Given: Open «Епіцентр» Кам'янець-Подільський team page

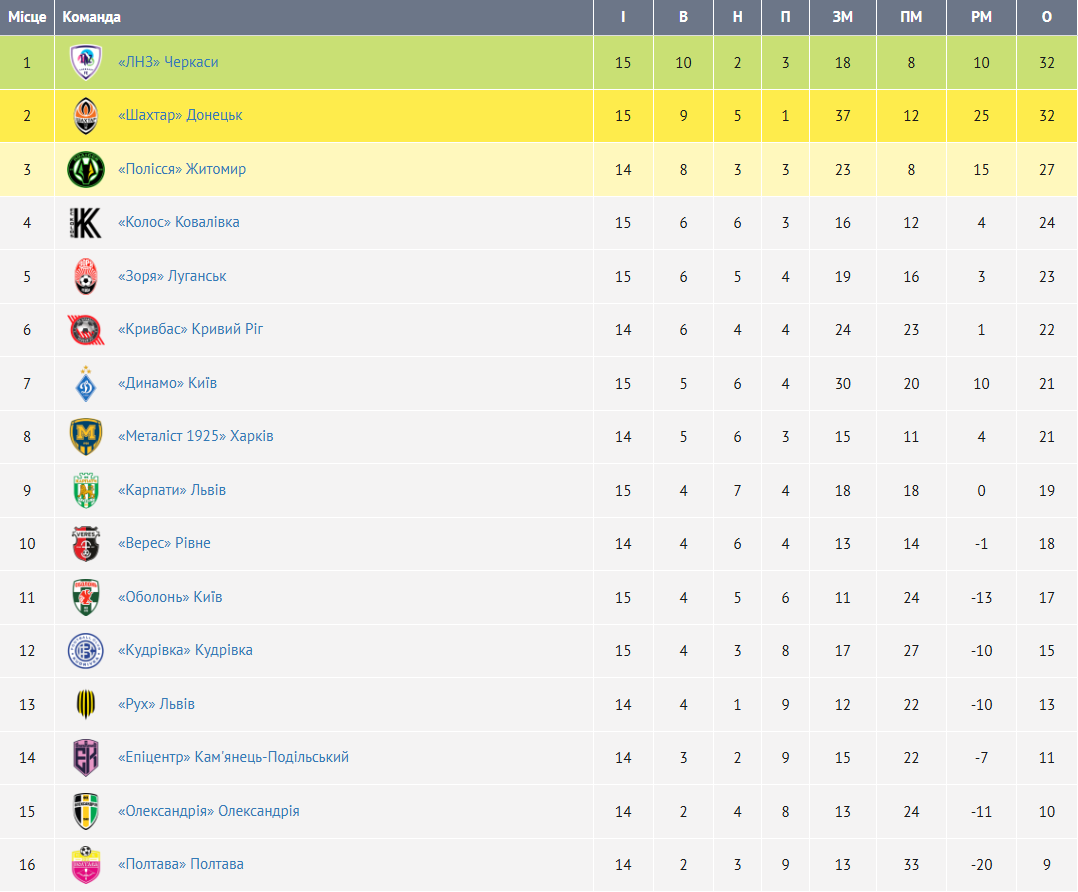Looking at the screenshot, I should tap(233, 757).
